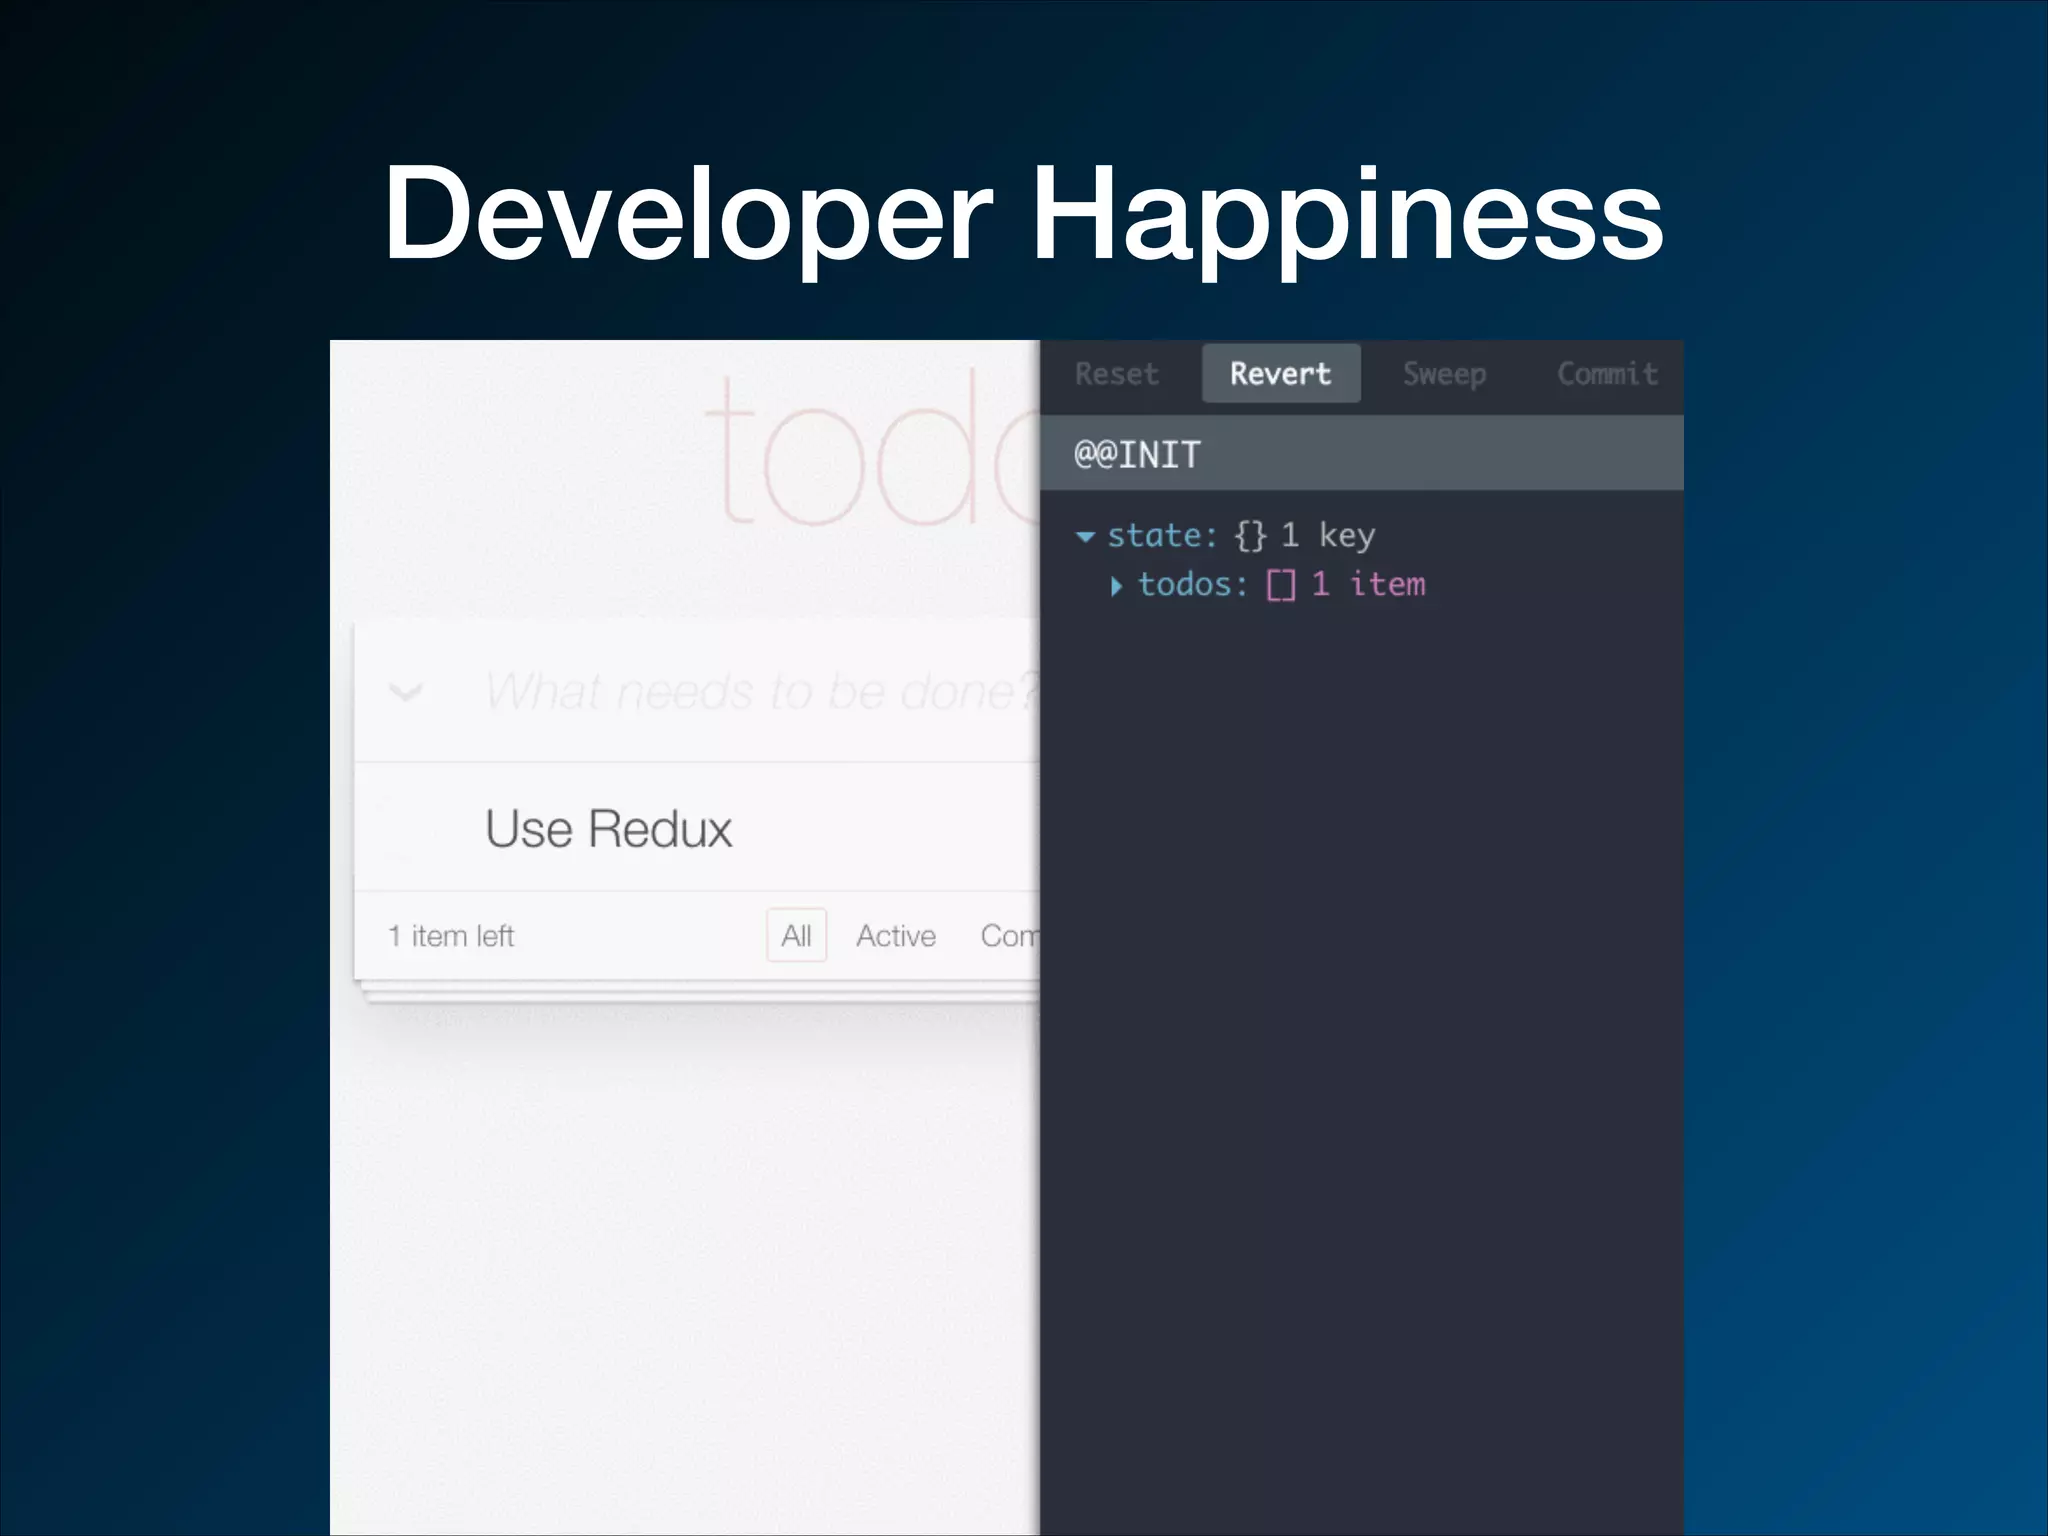Viewport: 2048px width, 1536px height.
Task: Select the All filter
Action: pos(796,936)
